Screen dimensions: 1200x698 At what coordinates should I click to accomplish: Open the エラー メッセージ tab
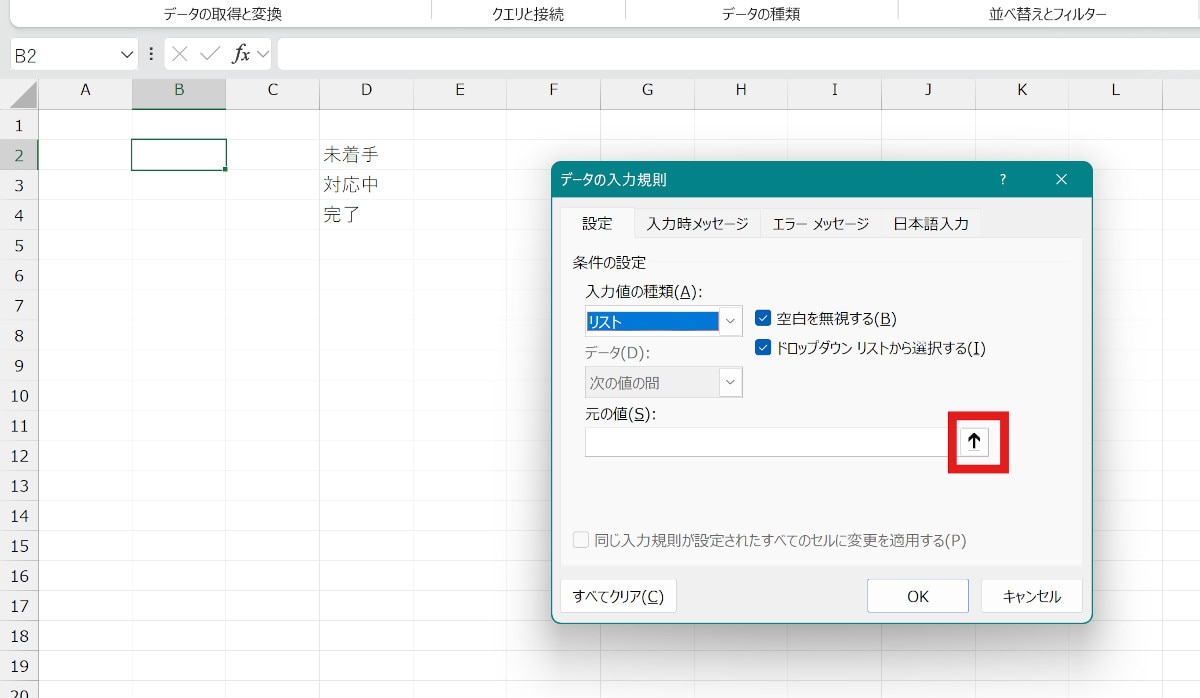pyautogui.click(x=820, y=224)
